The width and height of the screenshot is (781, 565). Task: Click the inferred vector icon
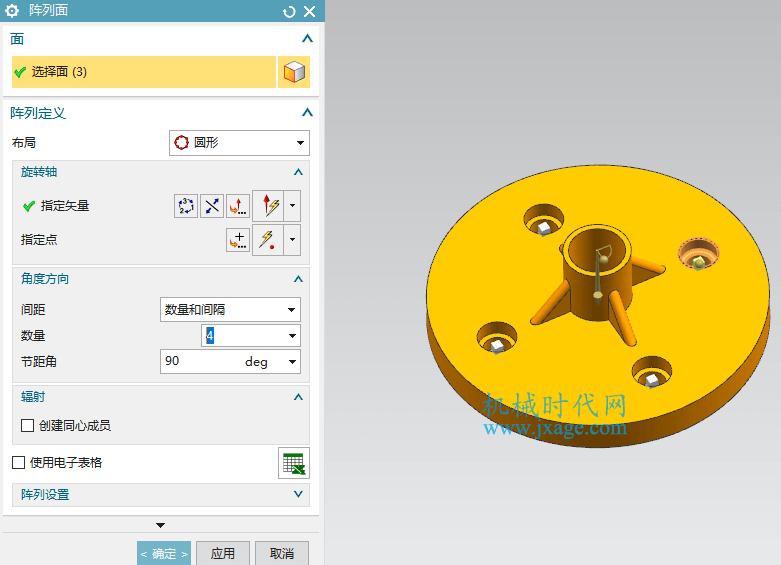pyautogui.click(x=268, y=206)
